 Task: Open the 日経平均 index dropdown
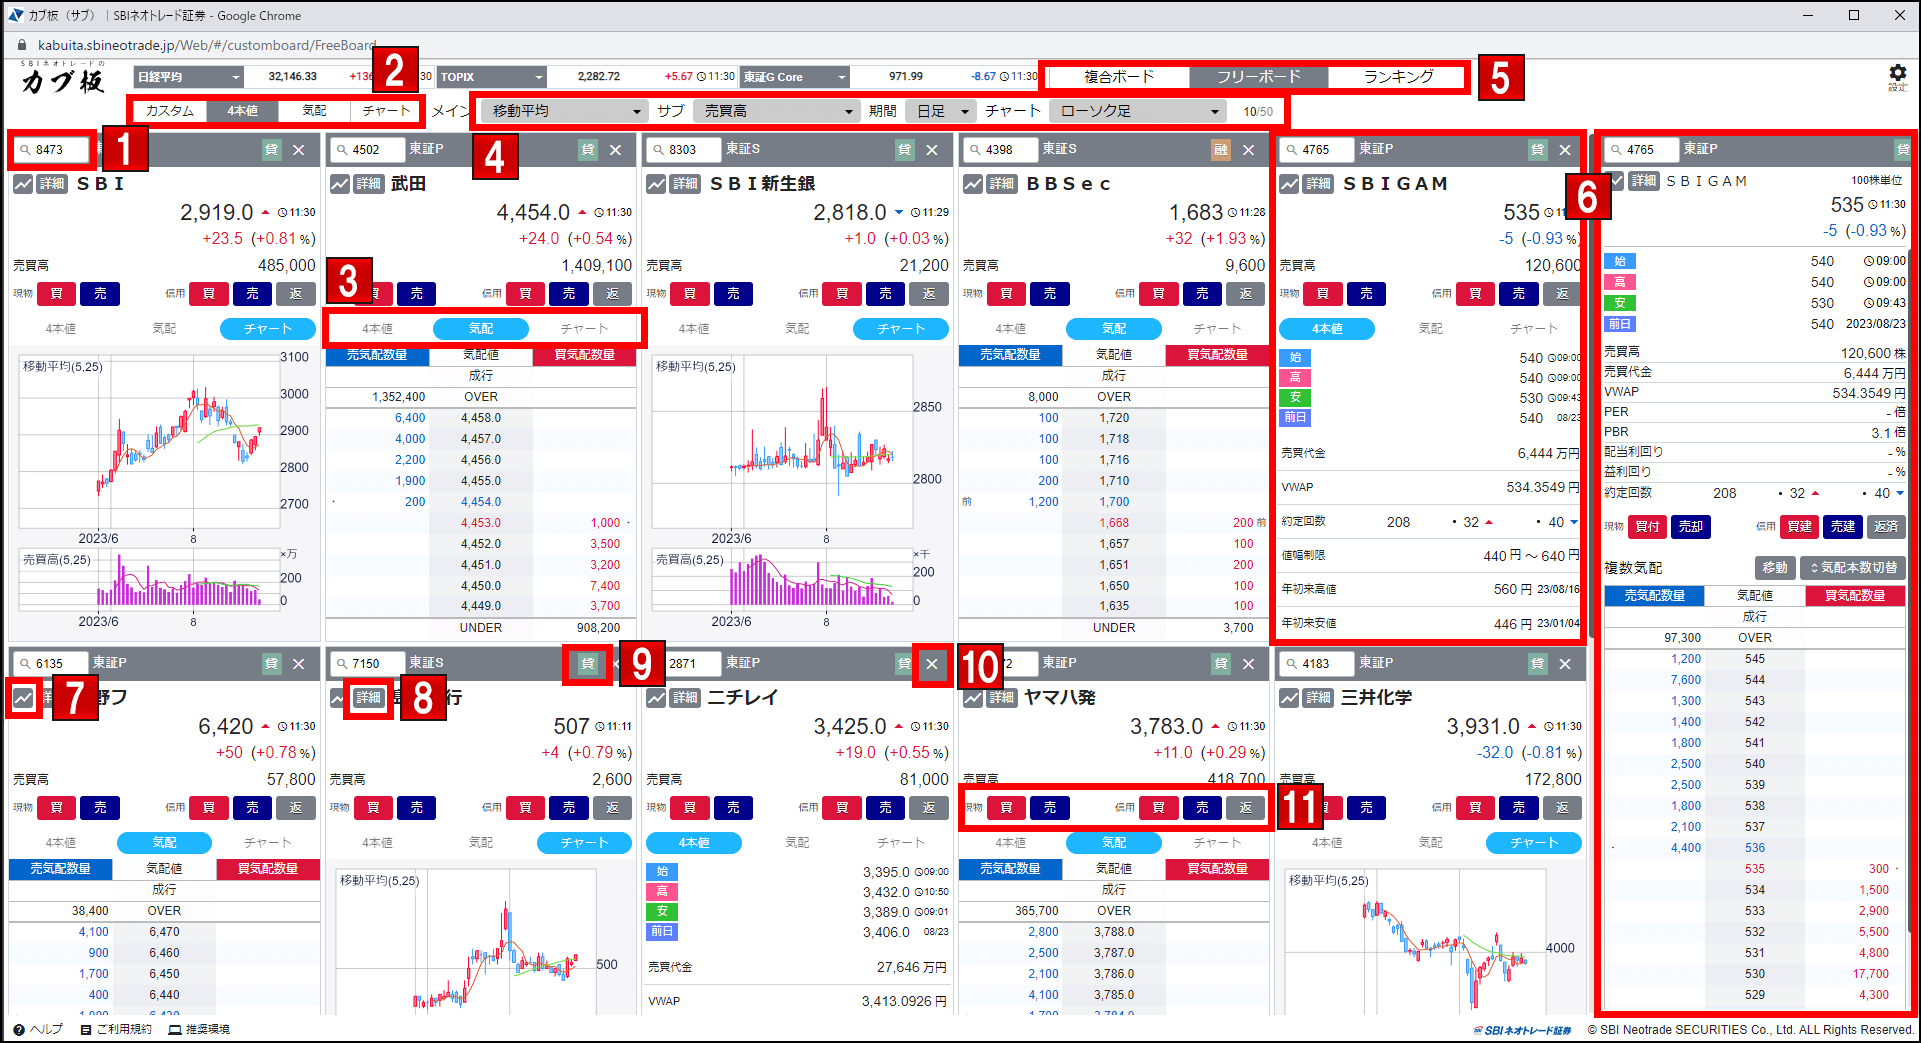point(189,77)
